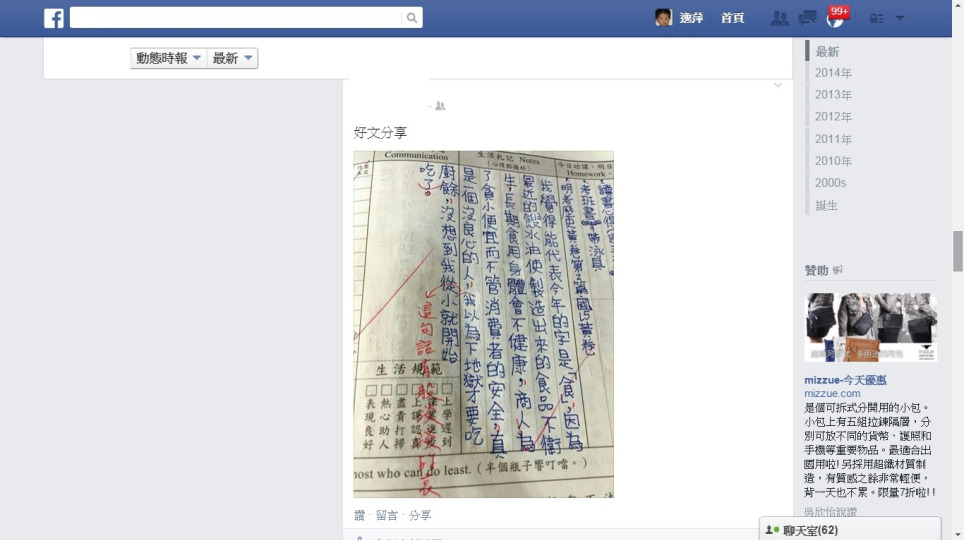Click the mizzue-今天優惠 ad link
Screen dimensions: 964x540
click(845, 380)
